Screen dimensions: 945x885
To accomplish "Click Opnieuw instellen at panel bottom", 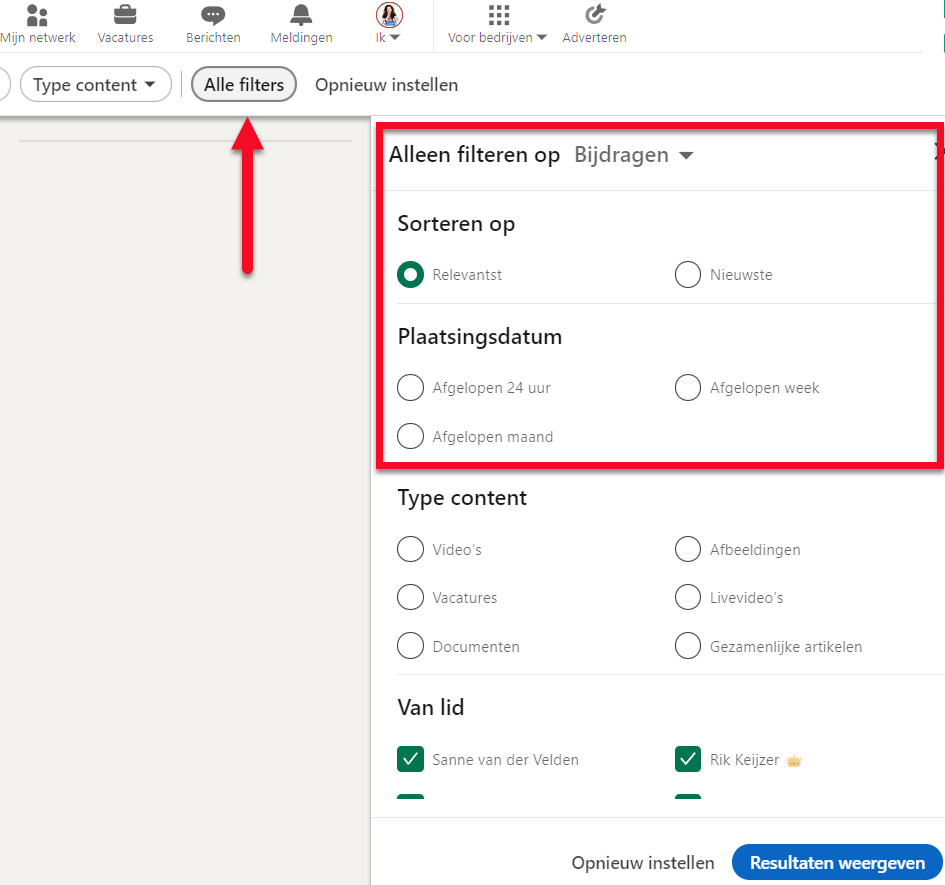I will pos(642,863).
